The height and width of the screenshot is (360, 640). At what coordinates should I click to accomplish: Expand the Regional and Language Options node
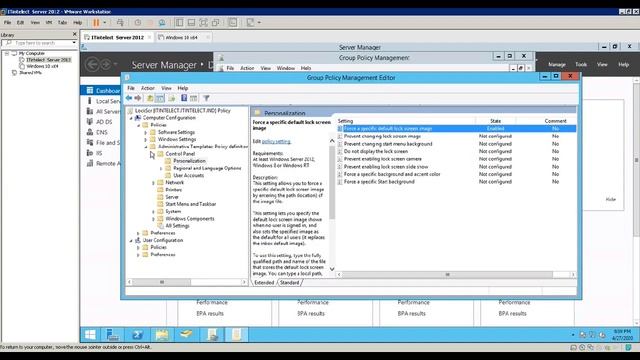tap(161, 168)
